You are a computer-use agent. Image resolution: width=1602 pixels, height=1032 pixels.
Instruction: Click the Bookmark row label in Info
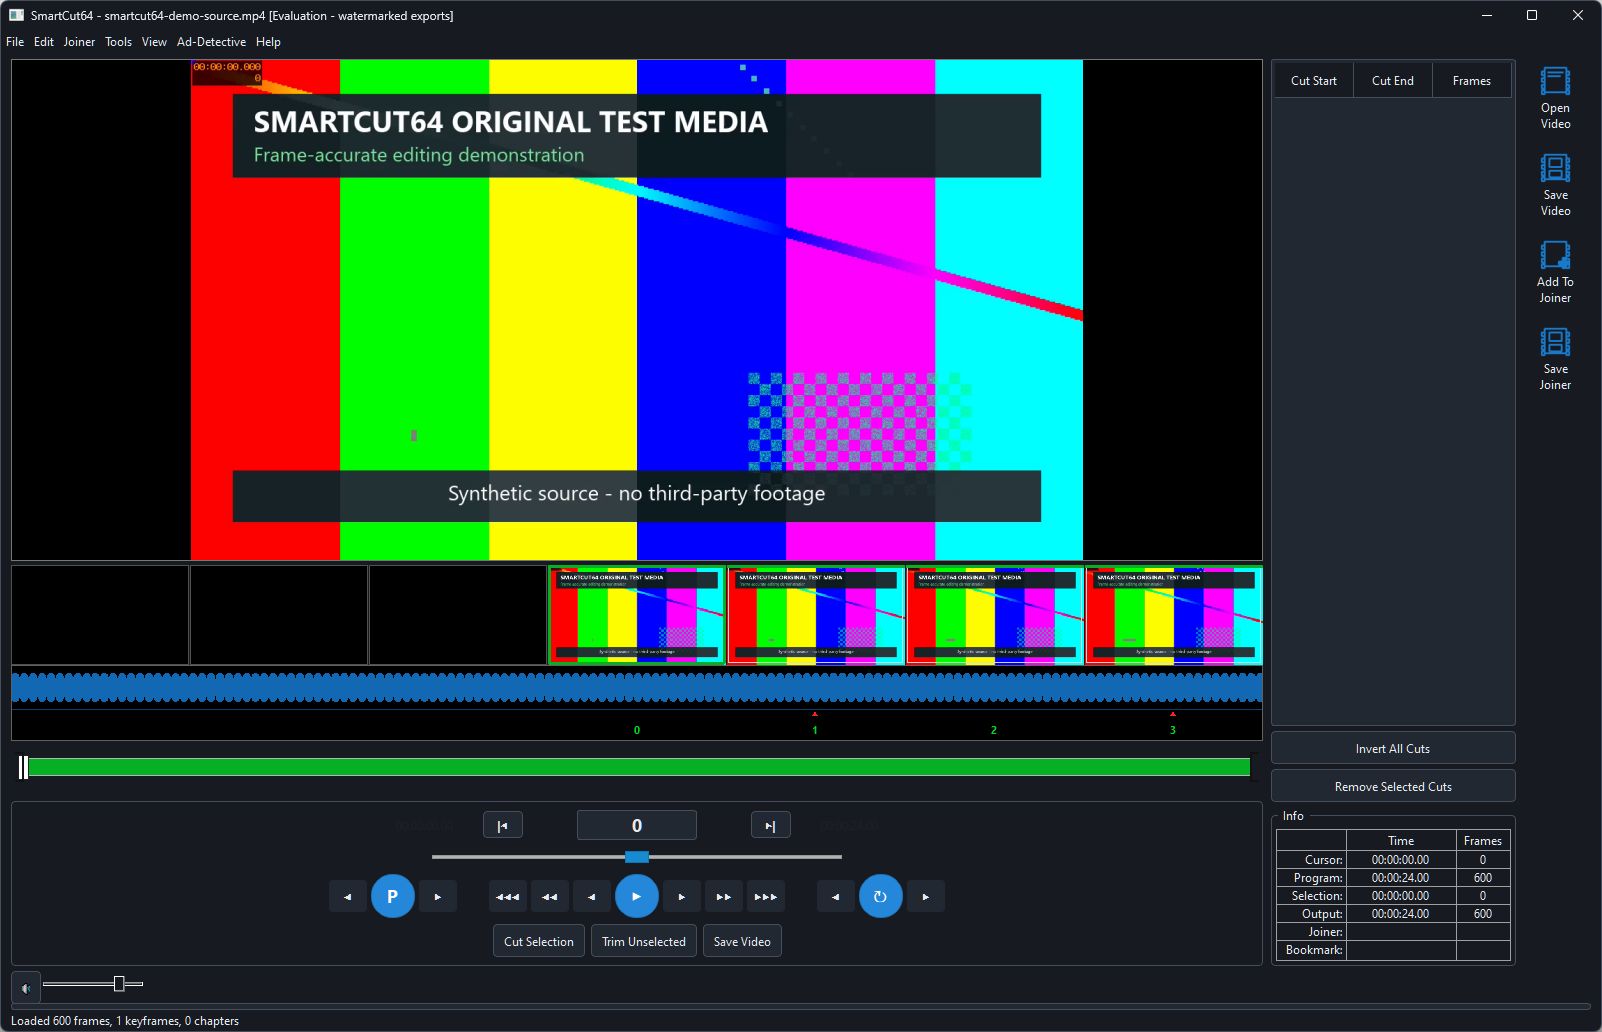coord(1314,950)
